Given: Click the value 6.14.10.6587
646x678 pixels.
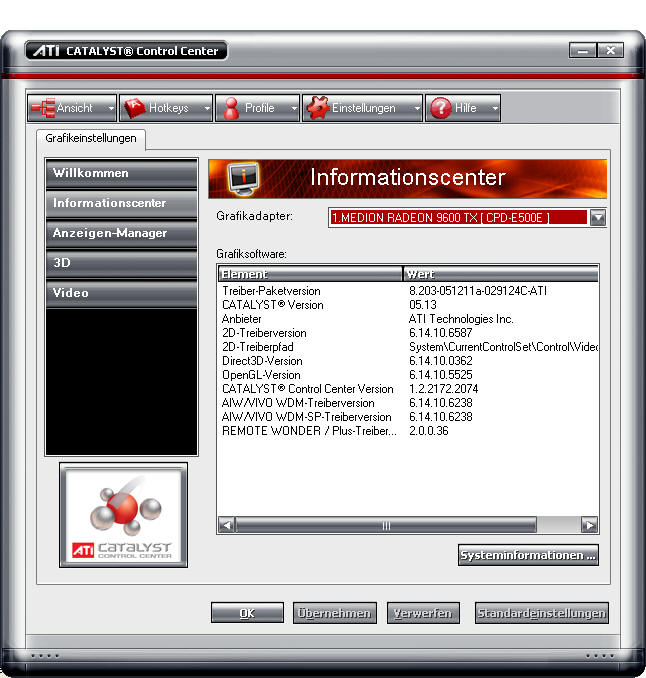Looking at the screenshot, I should 441,333.
